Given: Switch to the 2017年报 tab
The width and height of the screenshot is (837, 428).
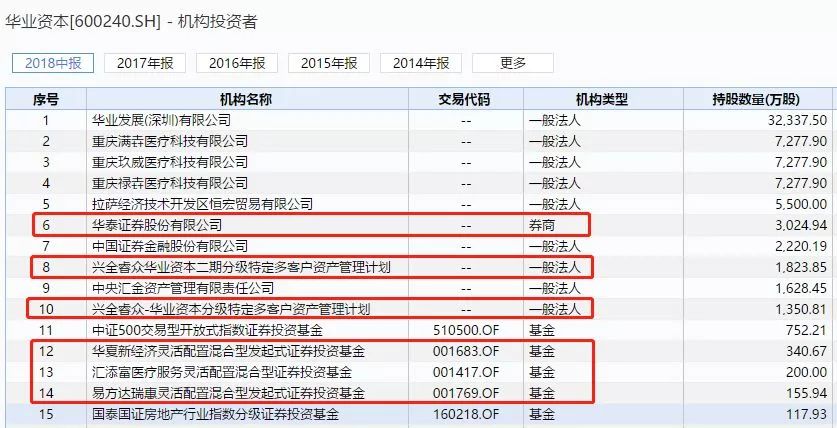Looking at the screenshot, I should click(x=145, y=63).
